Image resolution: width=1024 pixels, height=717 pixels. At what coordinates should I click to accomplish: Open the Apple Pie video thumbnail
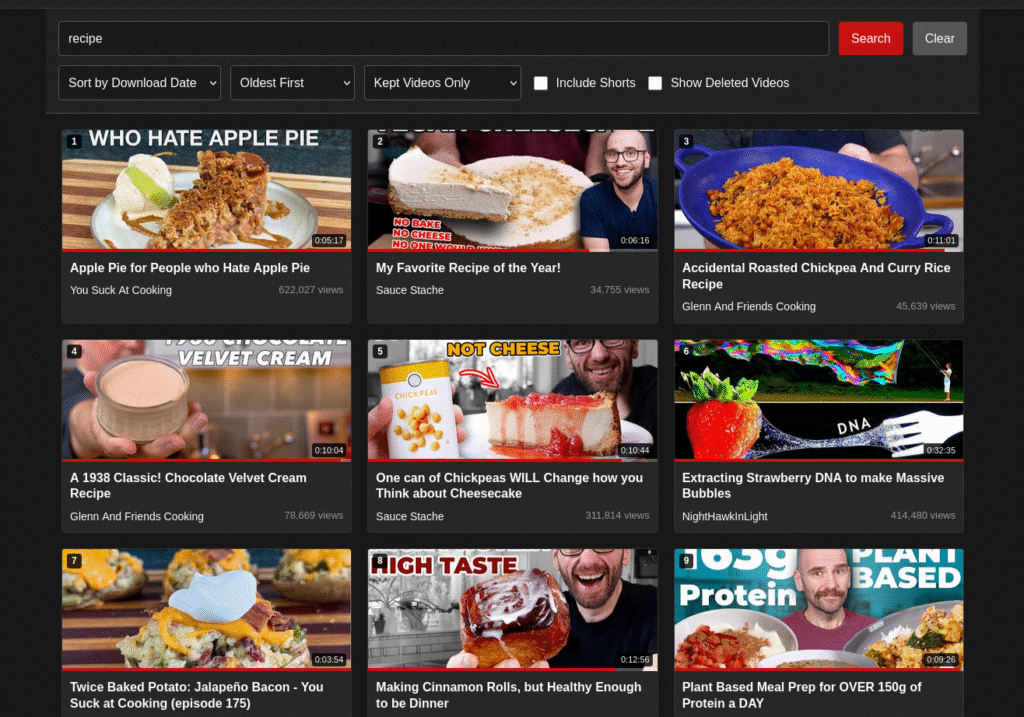click(x=206, y=189)
